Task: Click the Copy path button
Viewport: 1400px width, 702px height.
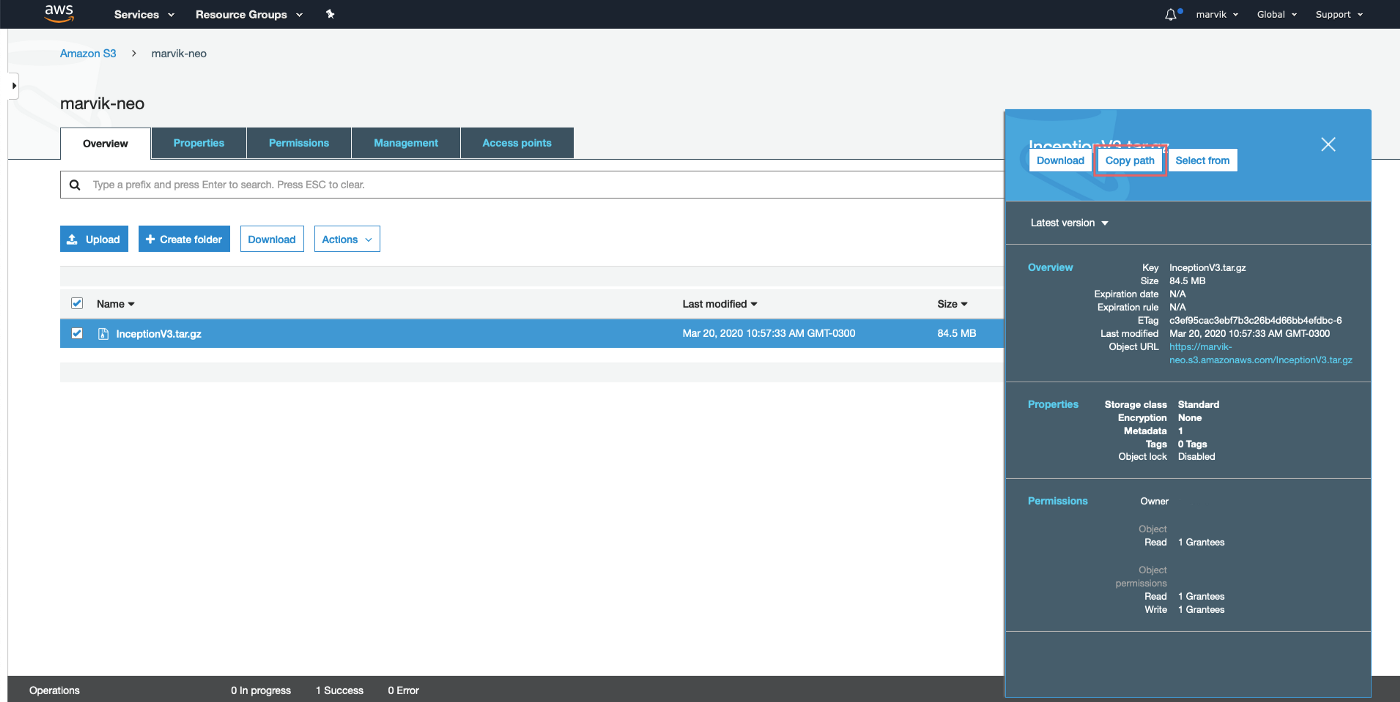Action: tap(1130, 160)
